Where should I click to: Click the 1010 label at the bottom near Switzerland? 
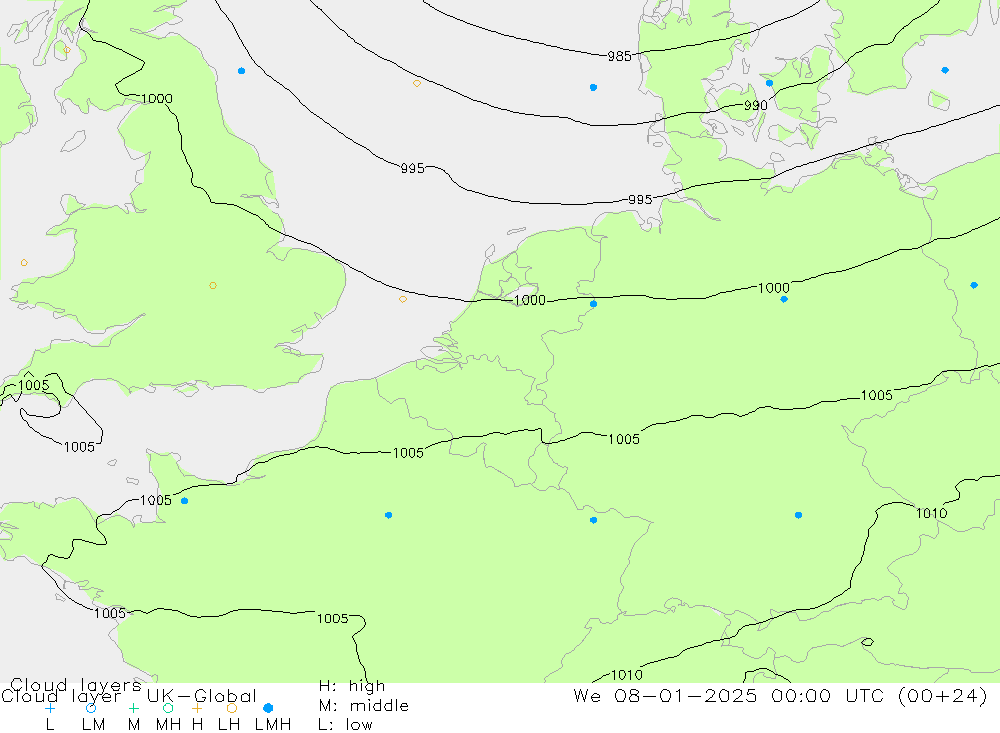627,675
